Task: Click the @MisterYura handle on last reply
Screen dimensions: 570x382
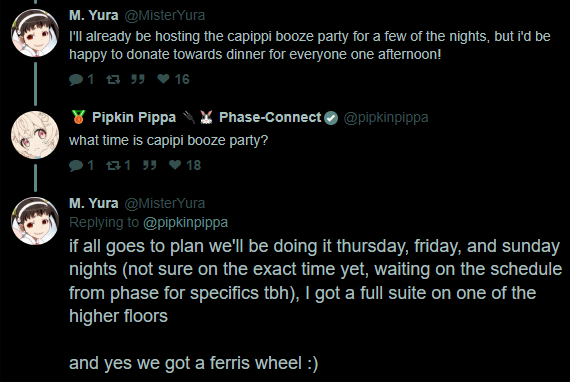Action: 165,203
